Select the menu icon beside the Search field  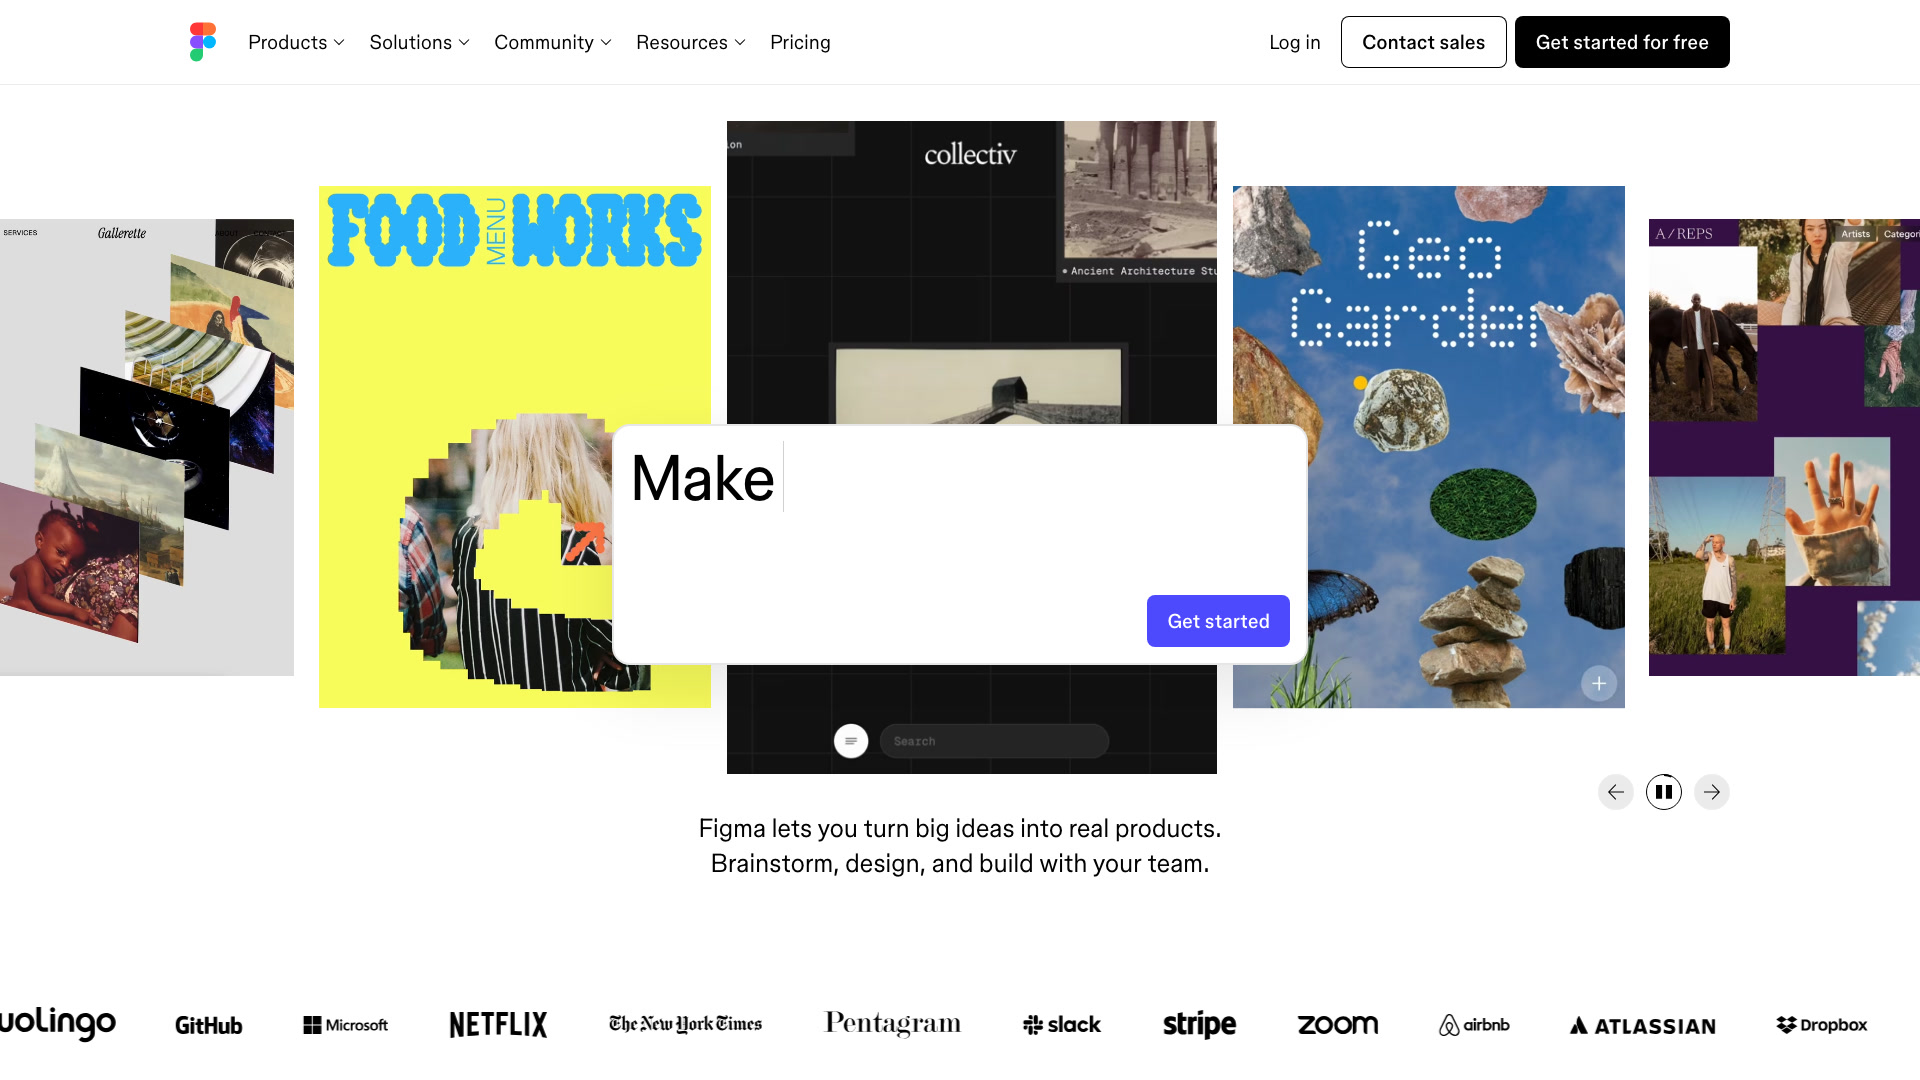851,740
